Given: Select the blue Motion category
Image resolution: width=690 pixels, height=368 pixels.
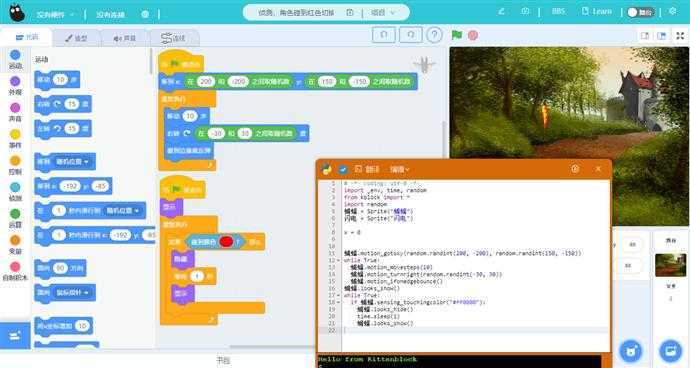Looking at the screenshot, I should [x=15, y=59].
